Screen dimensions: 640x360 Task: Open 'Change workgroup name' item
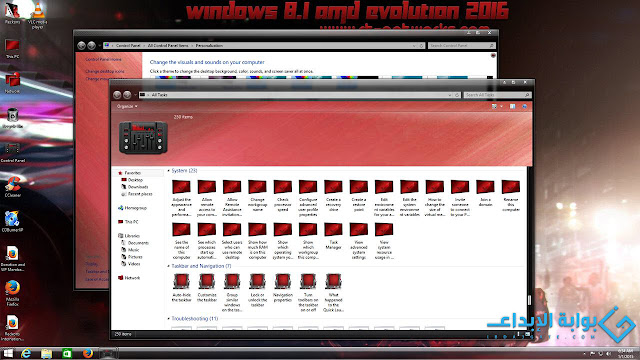click(257, 196)
